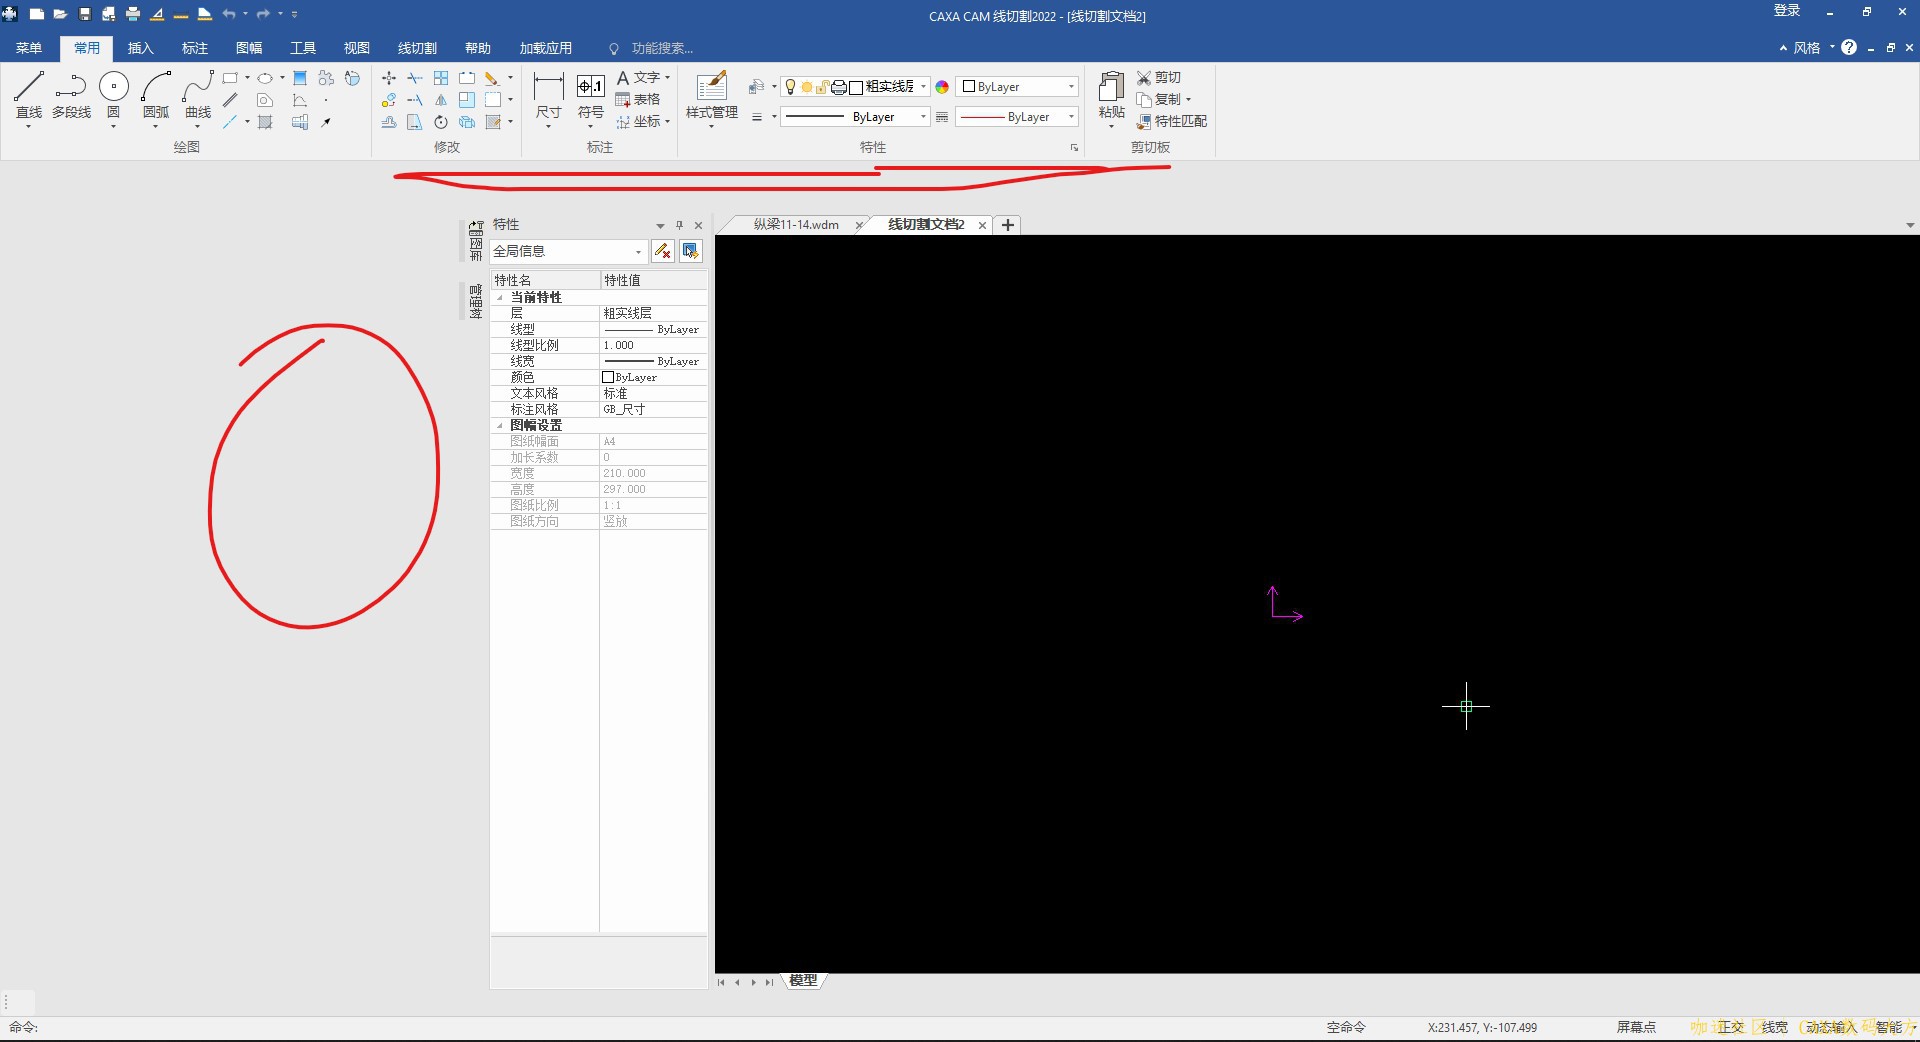Viewport: 1920px width, 1042px height.
Task: Open the 粗实线层 layer dropdown
Action: (x=922, y=87)
